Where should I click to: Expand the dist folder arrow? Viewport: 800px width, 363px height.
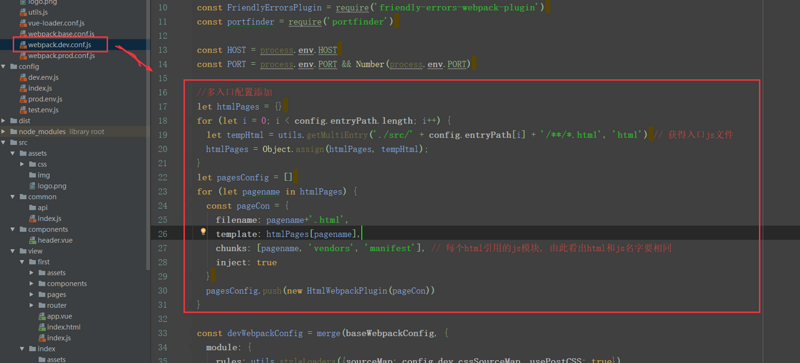[x=4, y=121]
